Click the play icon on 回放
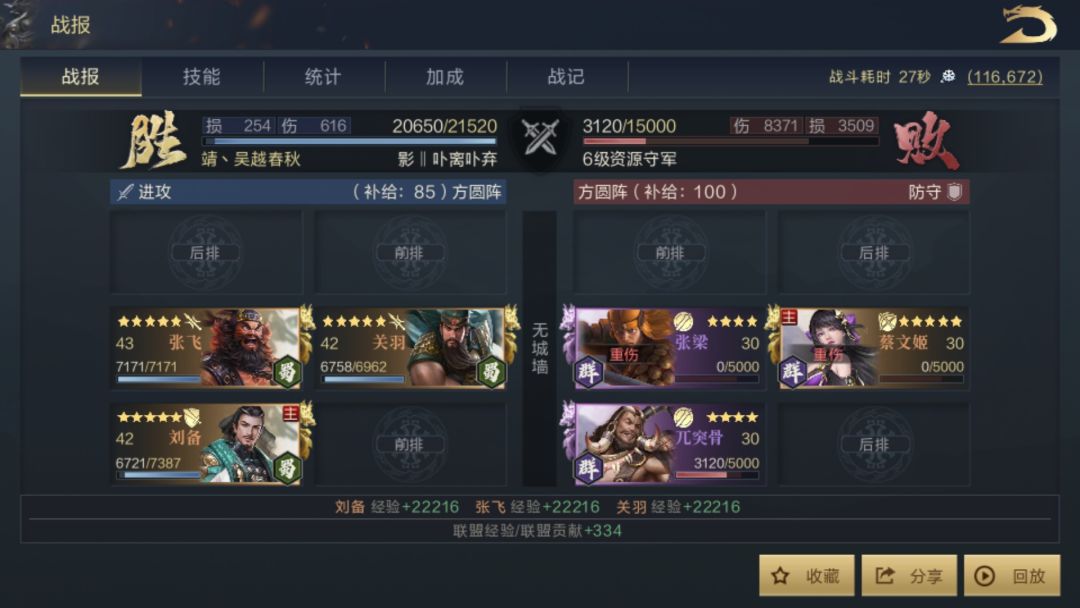 point(984,576)
